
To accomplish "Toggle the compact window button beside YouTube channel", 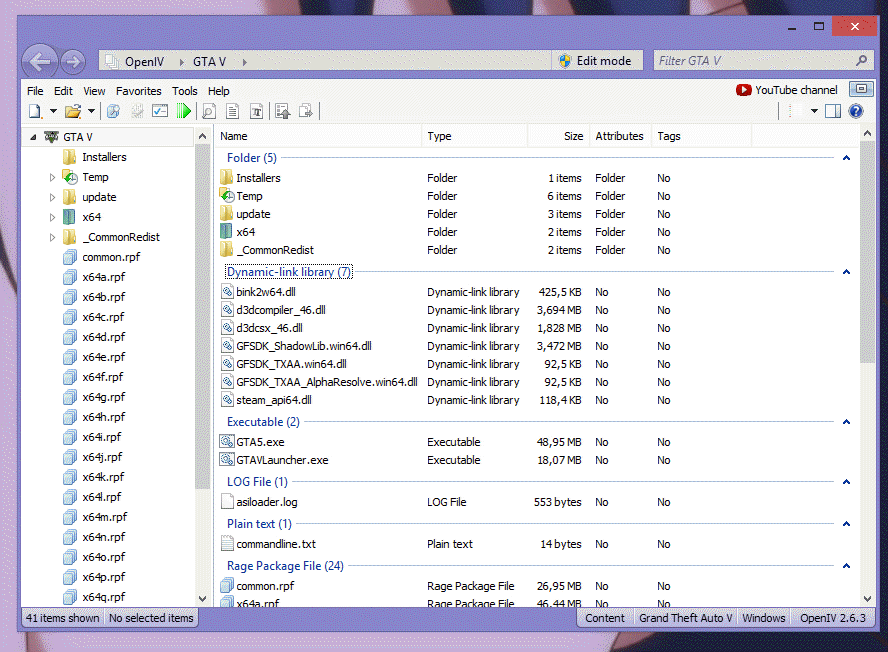I will click(860, 90).
